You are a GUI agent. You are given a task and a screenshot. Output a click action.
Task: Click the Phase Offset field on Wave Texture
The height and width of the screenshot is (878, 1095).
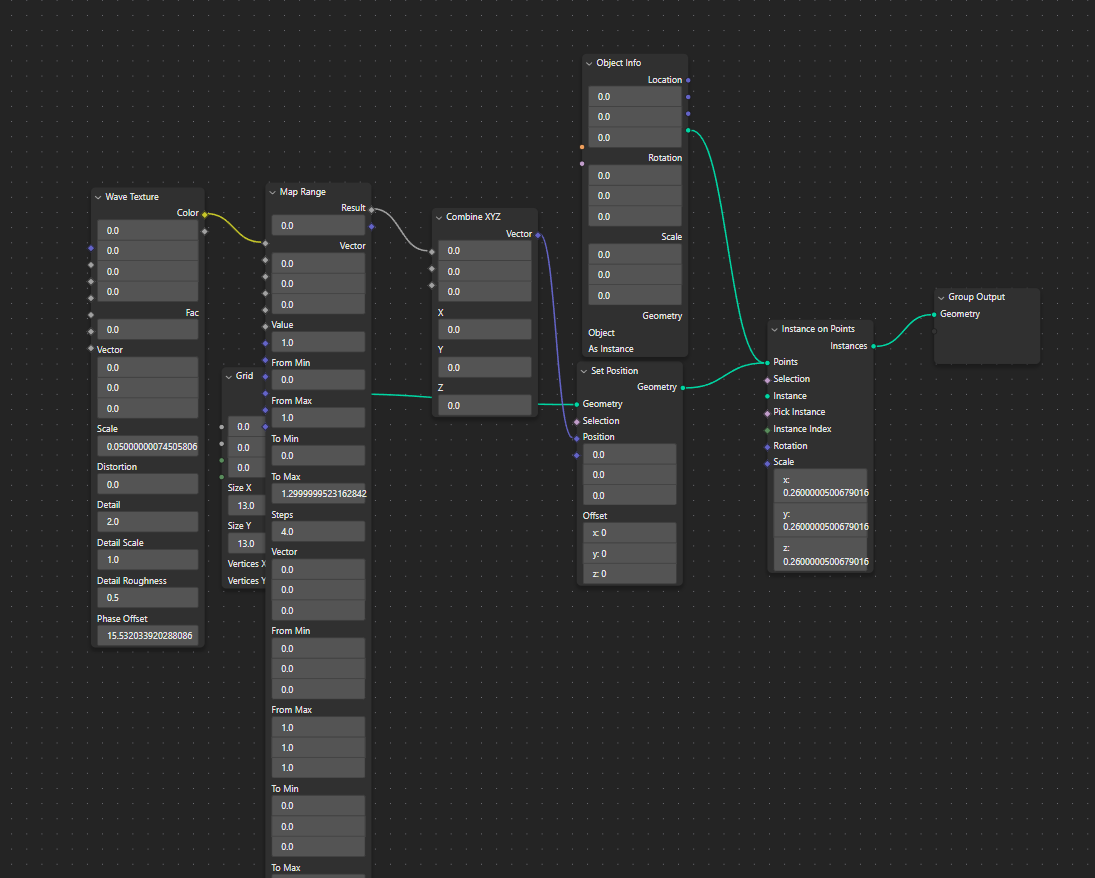coord(147,635)
